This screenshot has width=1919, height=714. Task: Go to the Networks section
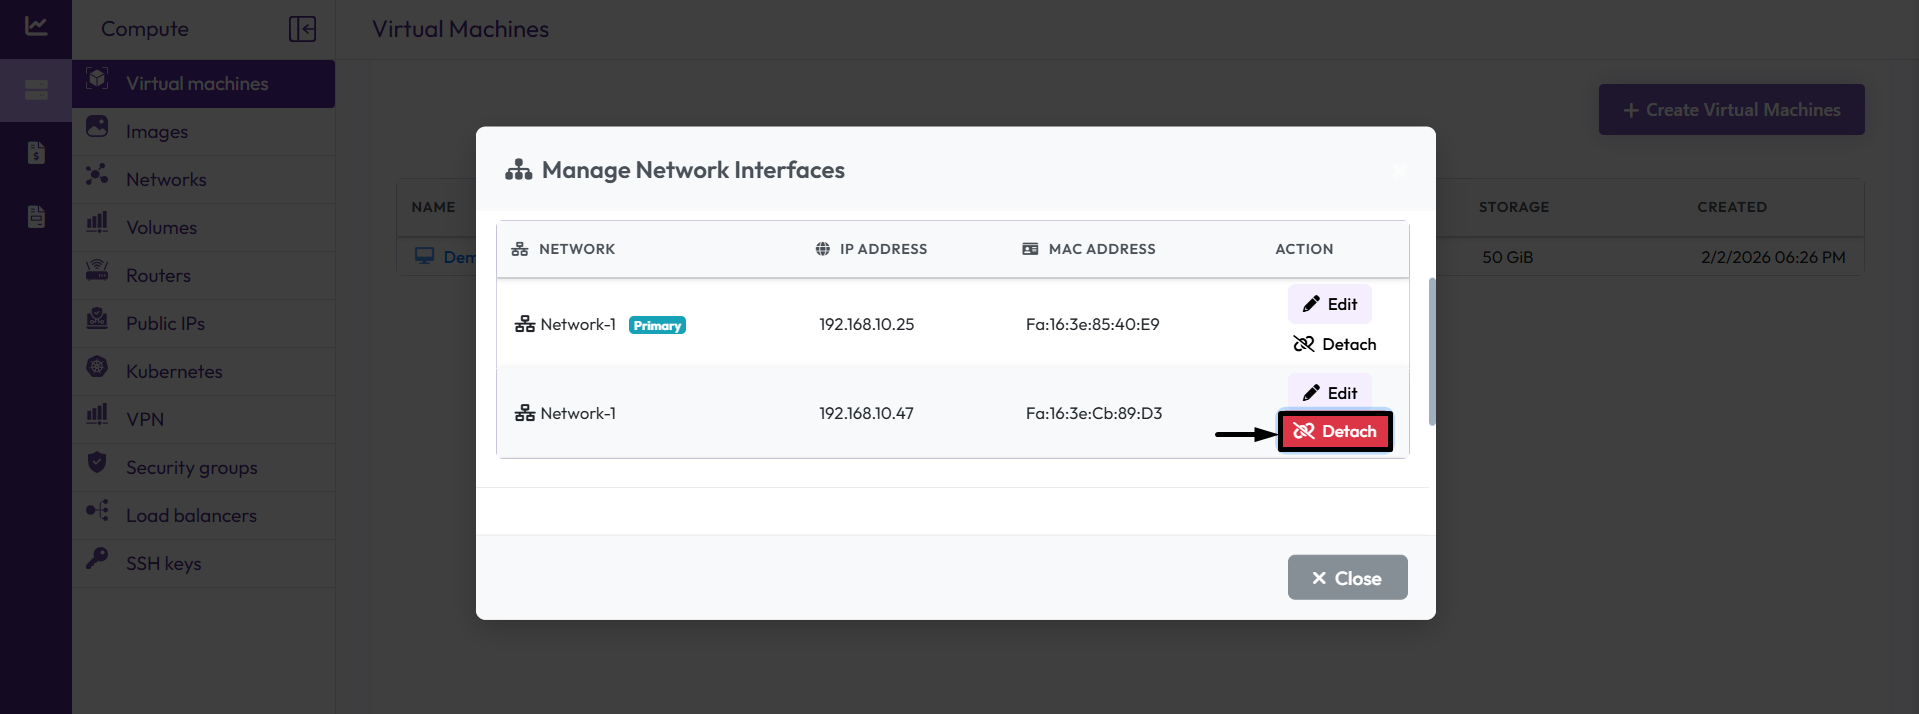pos(166,180)
